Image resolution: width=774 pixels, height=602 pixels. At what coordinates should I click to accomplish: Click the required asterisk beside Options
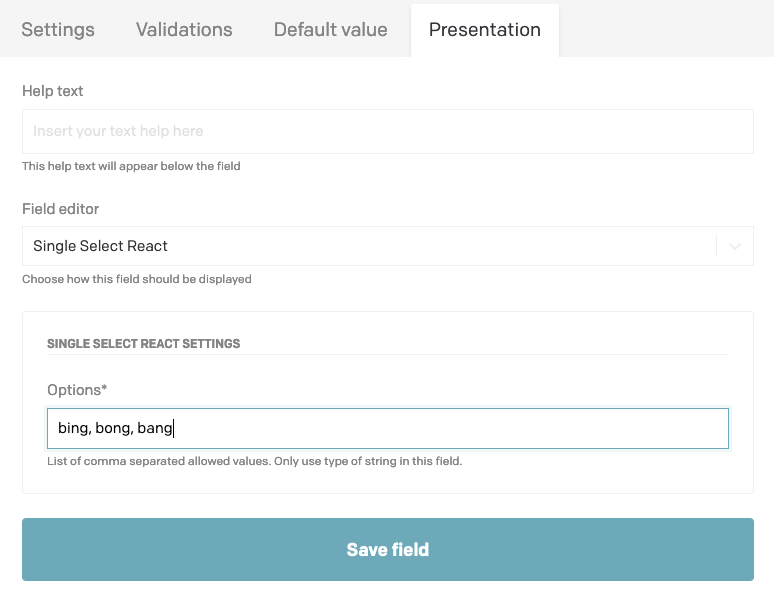pyautogui.click(x=104, y=388)
